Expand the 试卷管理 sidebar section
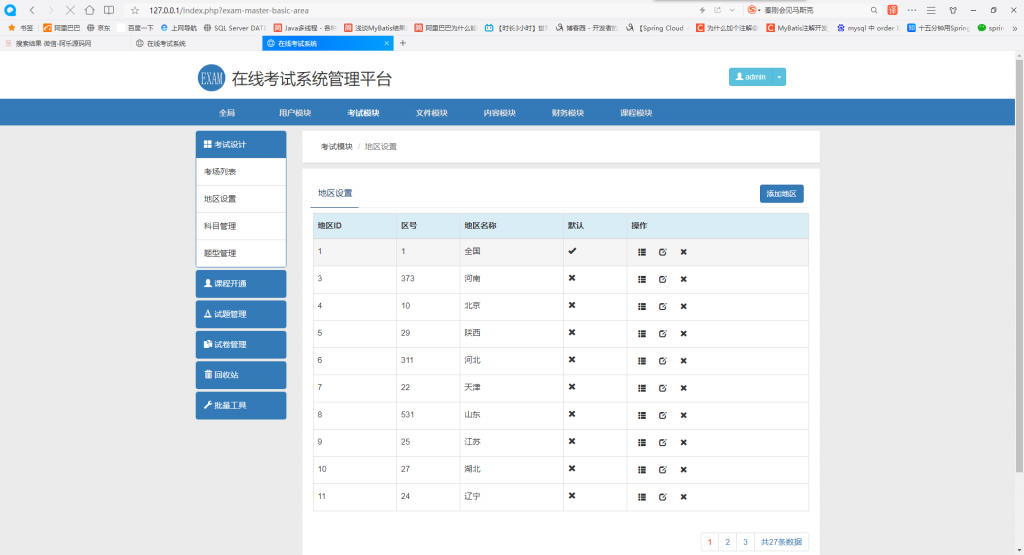Image resolution: width=1024 pixels, height=555 pixels. pyautogui.click(x=241, y=344)
